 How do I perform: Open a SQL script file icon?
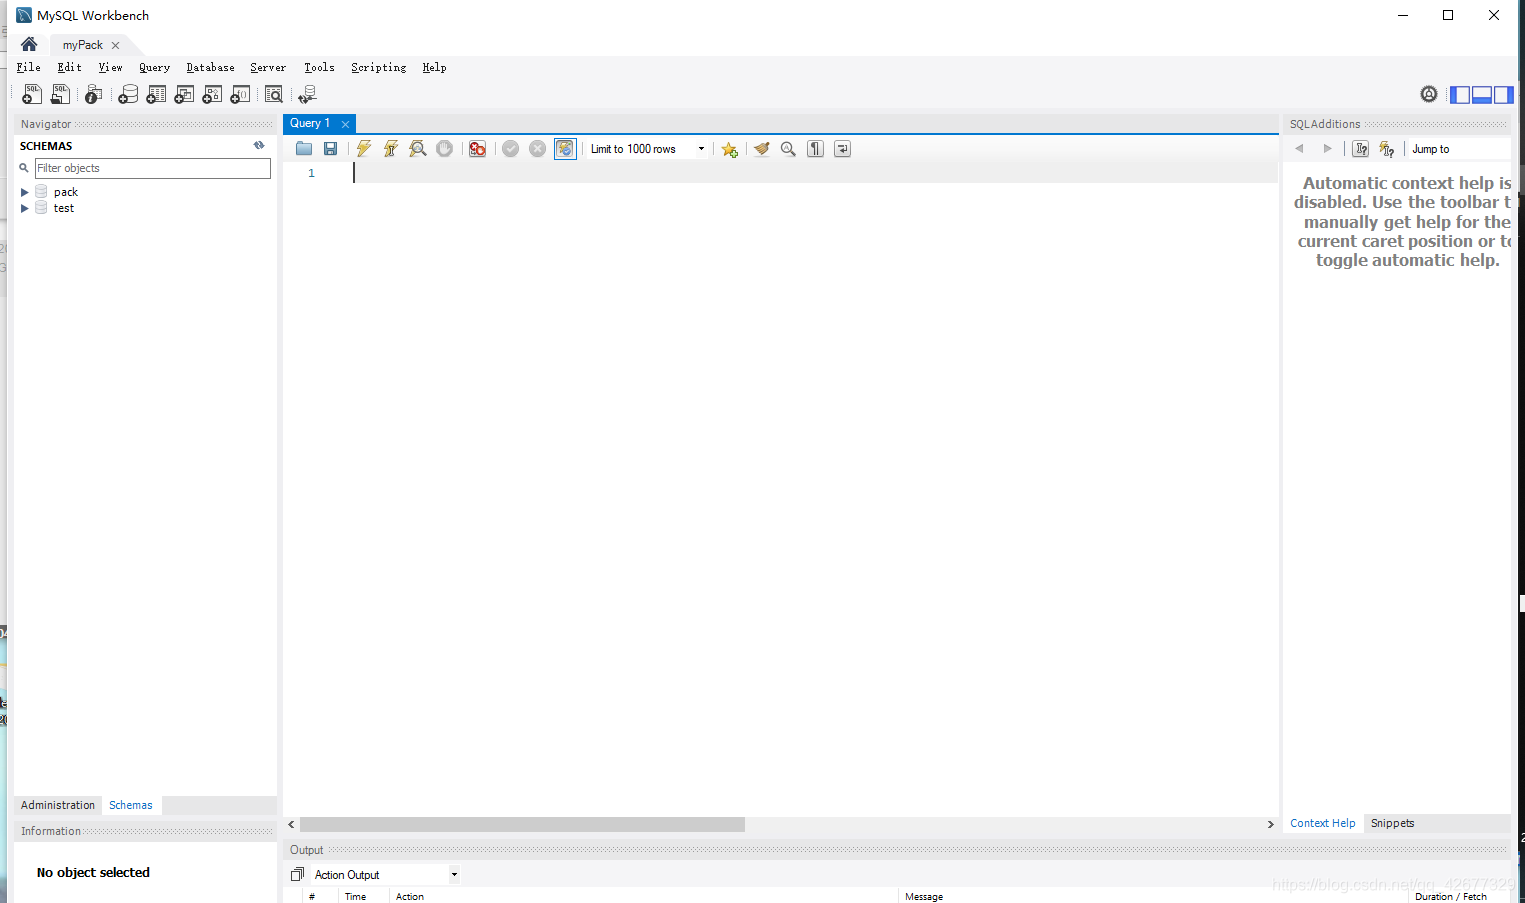pos(60,94)
